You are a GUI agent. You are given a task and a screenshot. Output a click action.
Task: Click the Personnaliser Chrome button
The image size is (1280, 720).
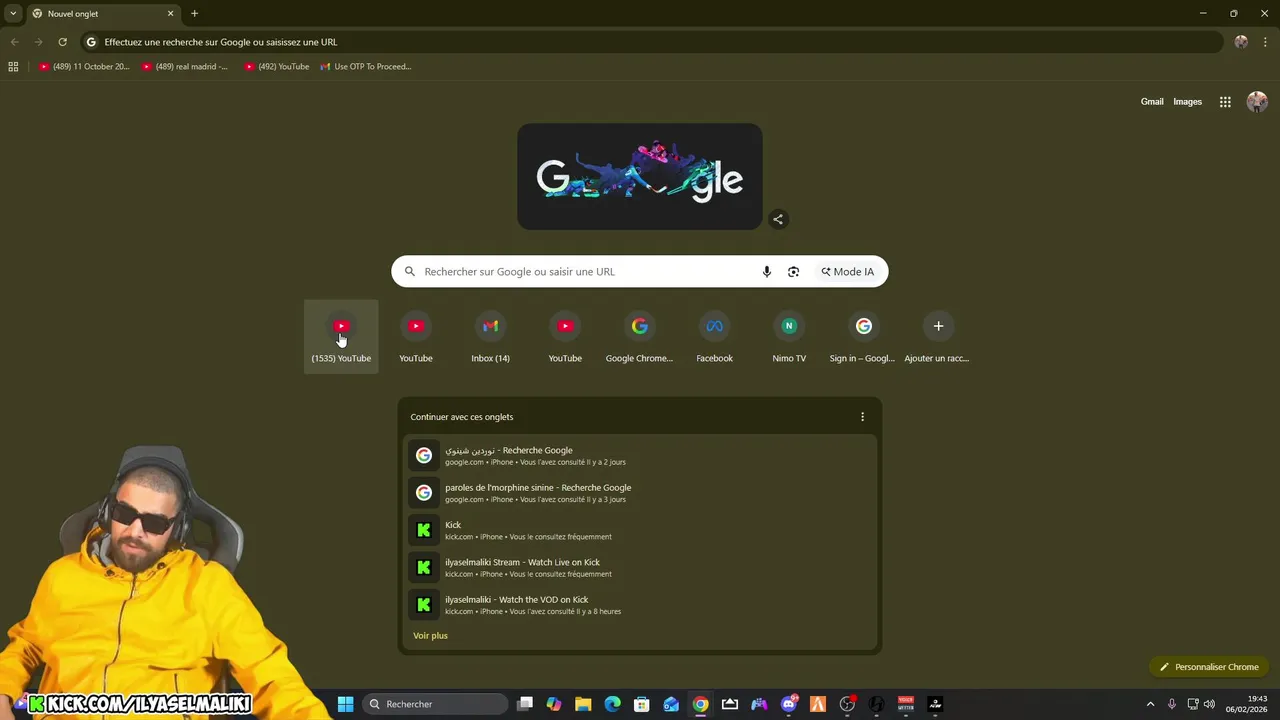(x=1208, y=667)
